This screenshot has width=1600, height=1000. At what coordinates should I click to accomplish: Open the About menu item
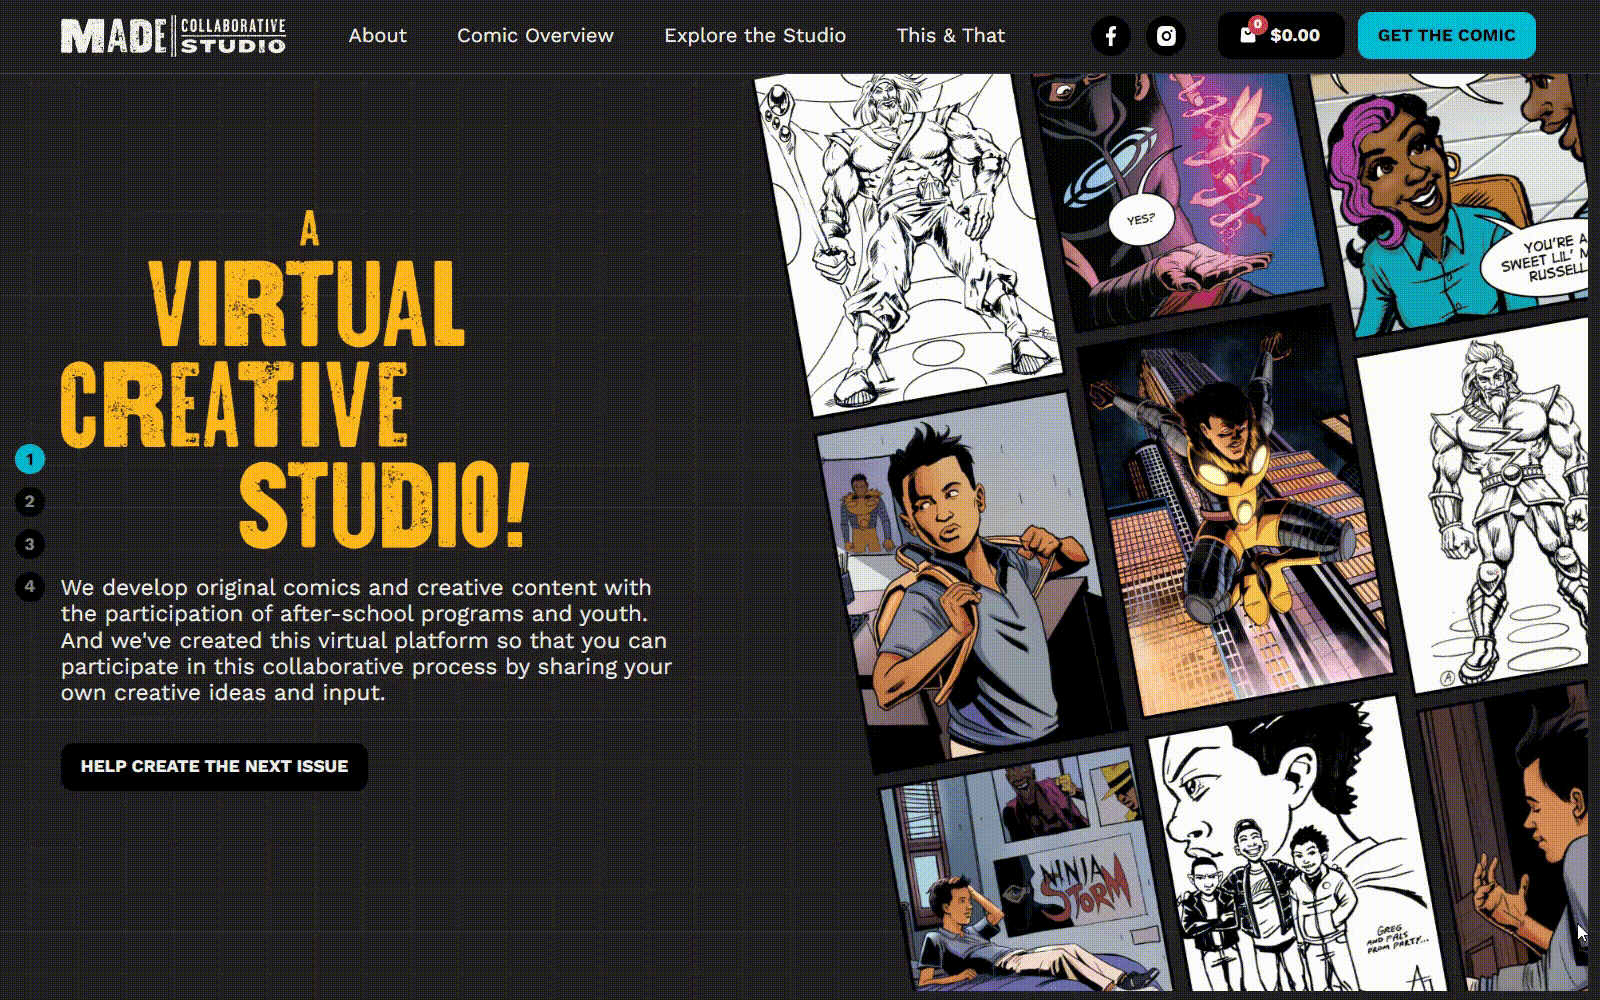pyautogui.click(x=377, y=36)
